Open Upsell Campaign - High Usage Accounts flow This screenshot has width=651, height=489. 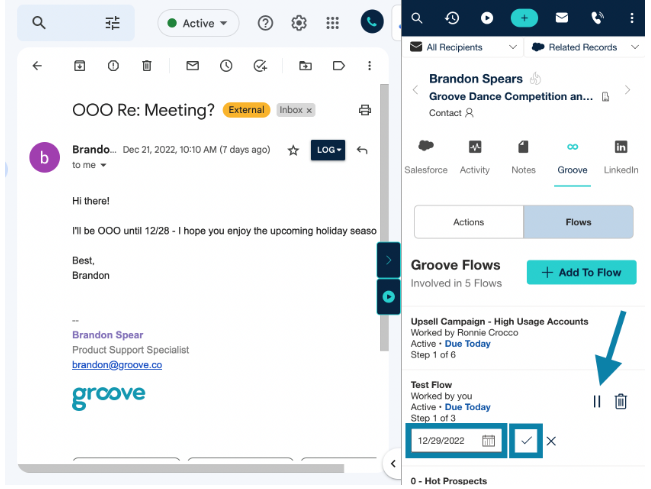click(499, 322)
